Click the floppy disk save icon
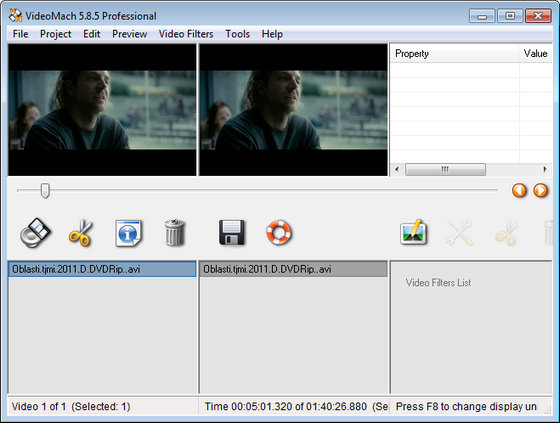The width and height of the screenshot is (560, 423). pos(232,233)
